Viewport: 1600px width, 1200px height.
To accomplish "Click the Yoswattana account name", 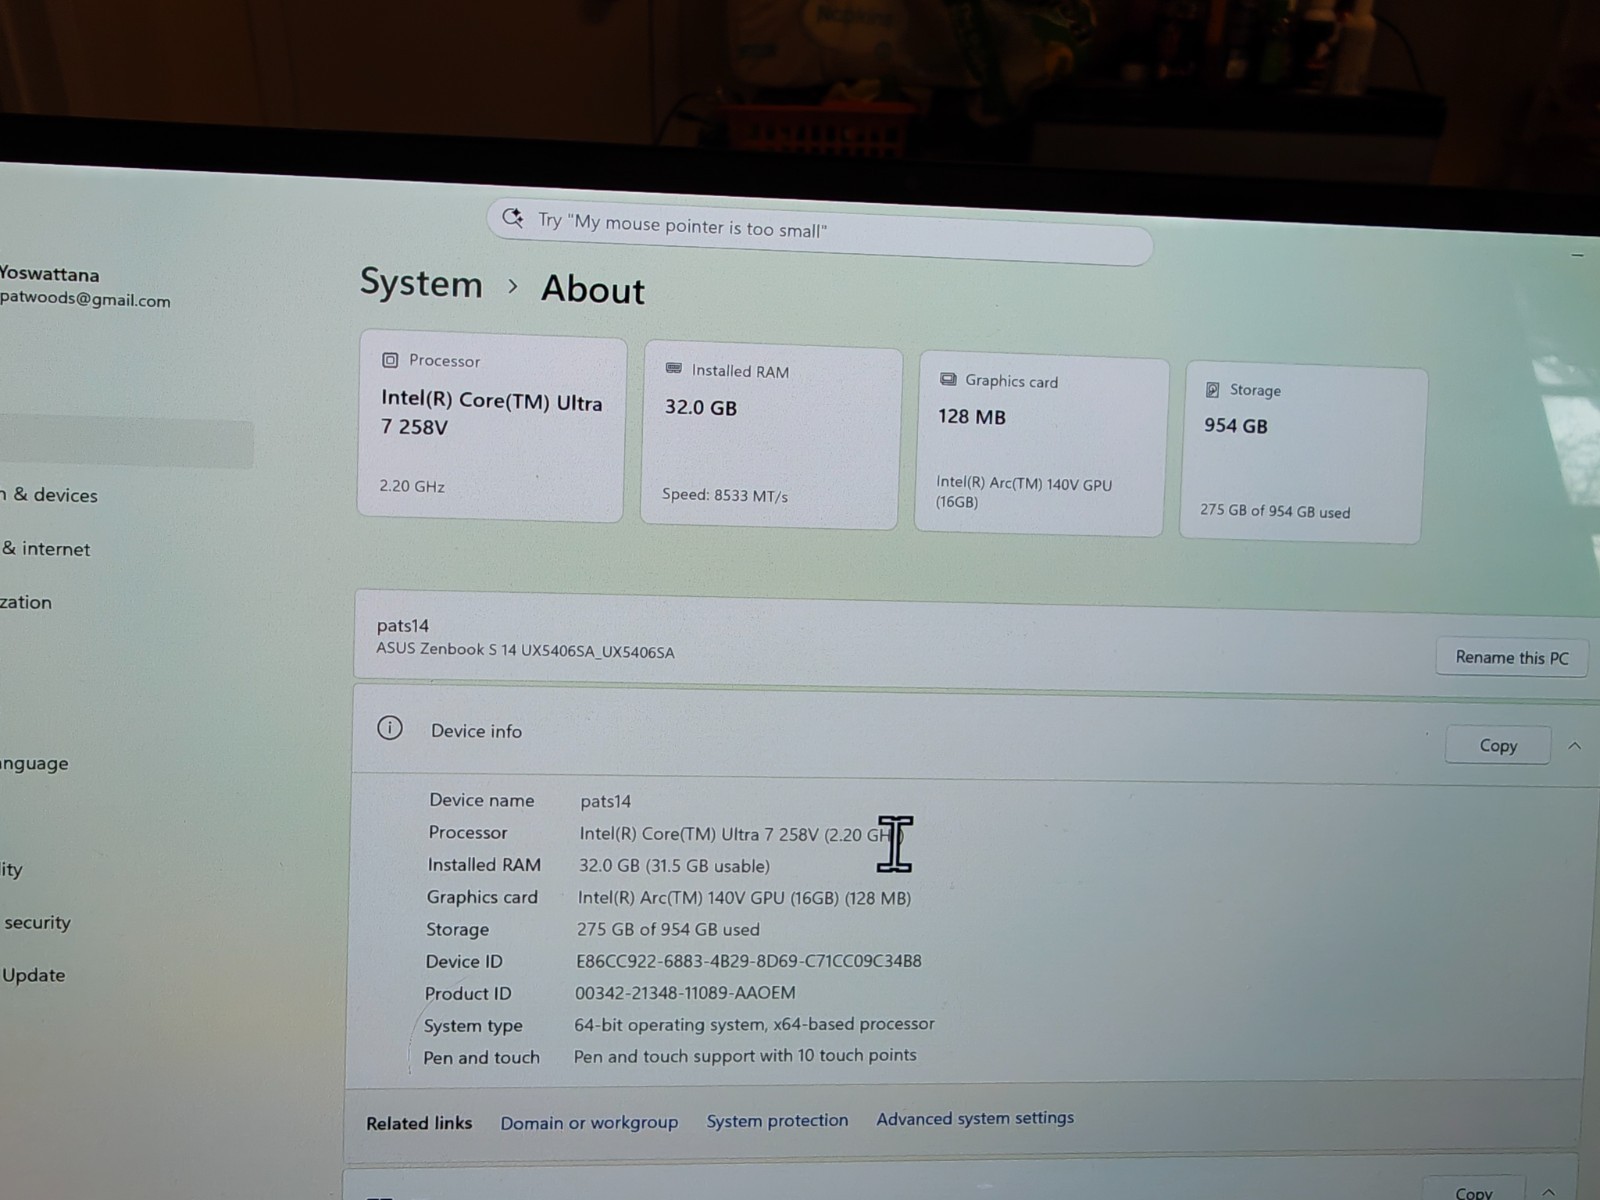I will (50, 274).
